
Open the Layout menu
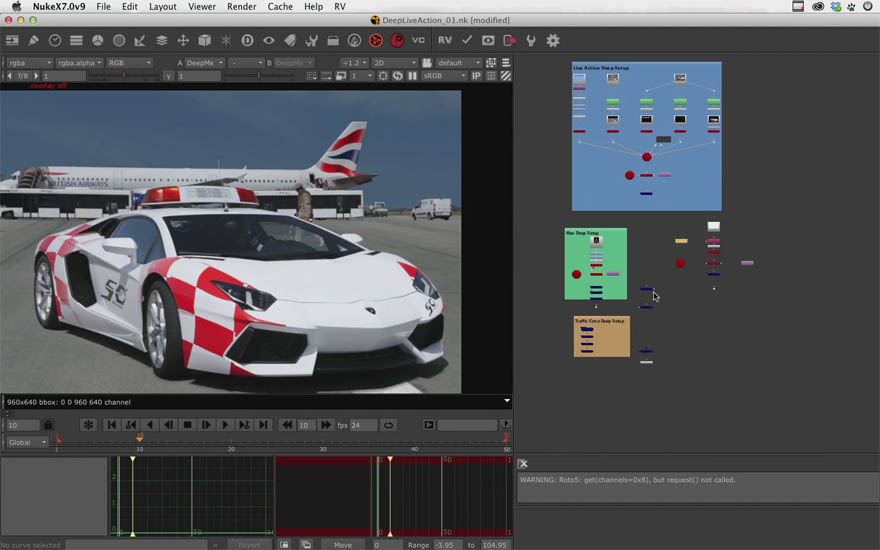tap(163, 7)
